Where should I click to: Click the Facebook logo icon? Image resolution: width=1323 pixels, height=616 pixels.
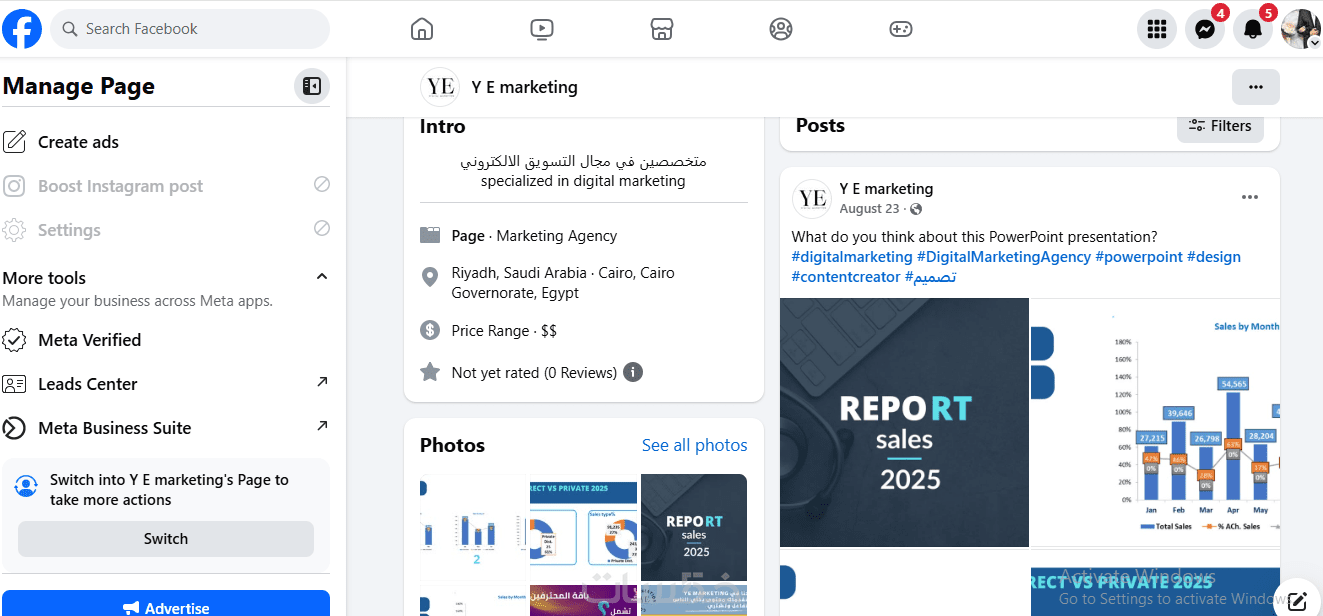point(22,29)
